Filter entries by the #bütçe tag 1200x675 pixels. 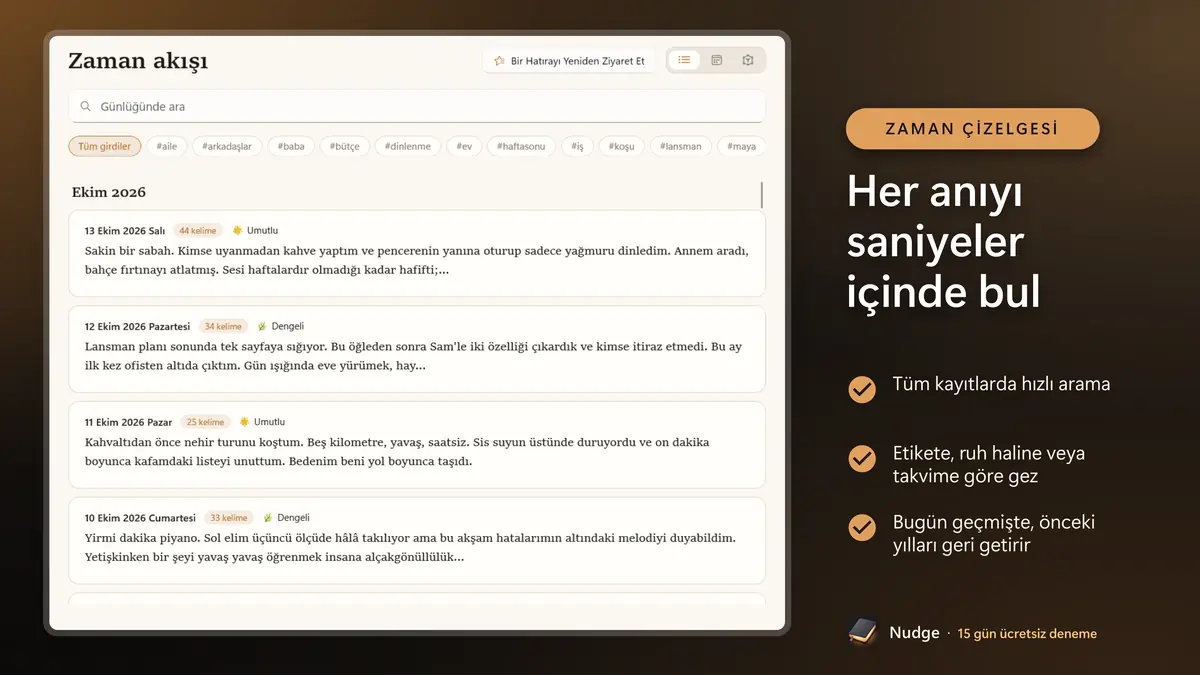click(345, 146)
